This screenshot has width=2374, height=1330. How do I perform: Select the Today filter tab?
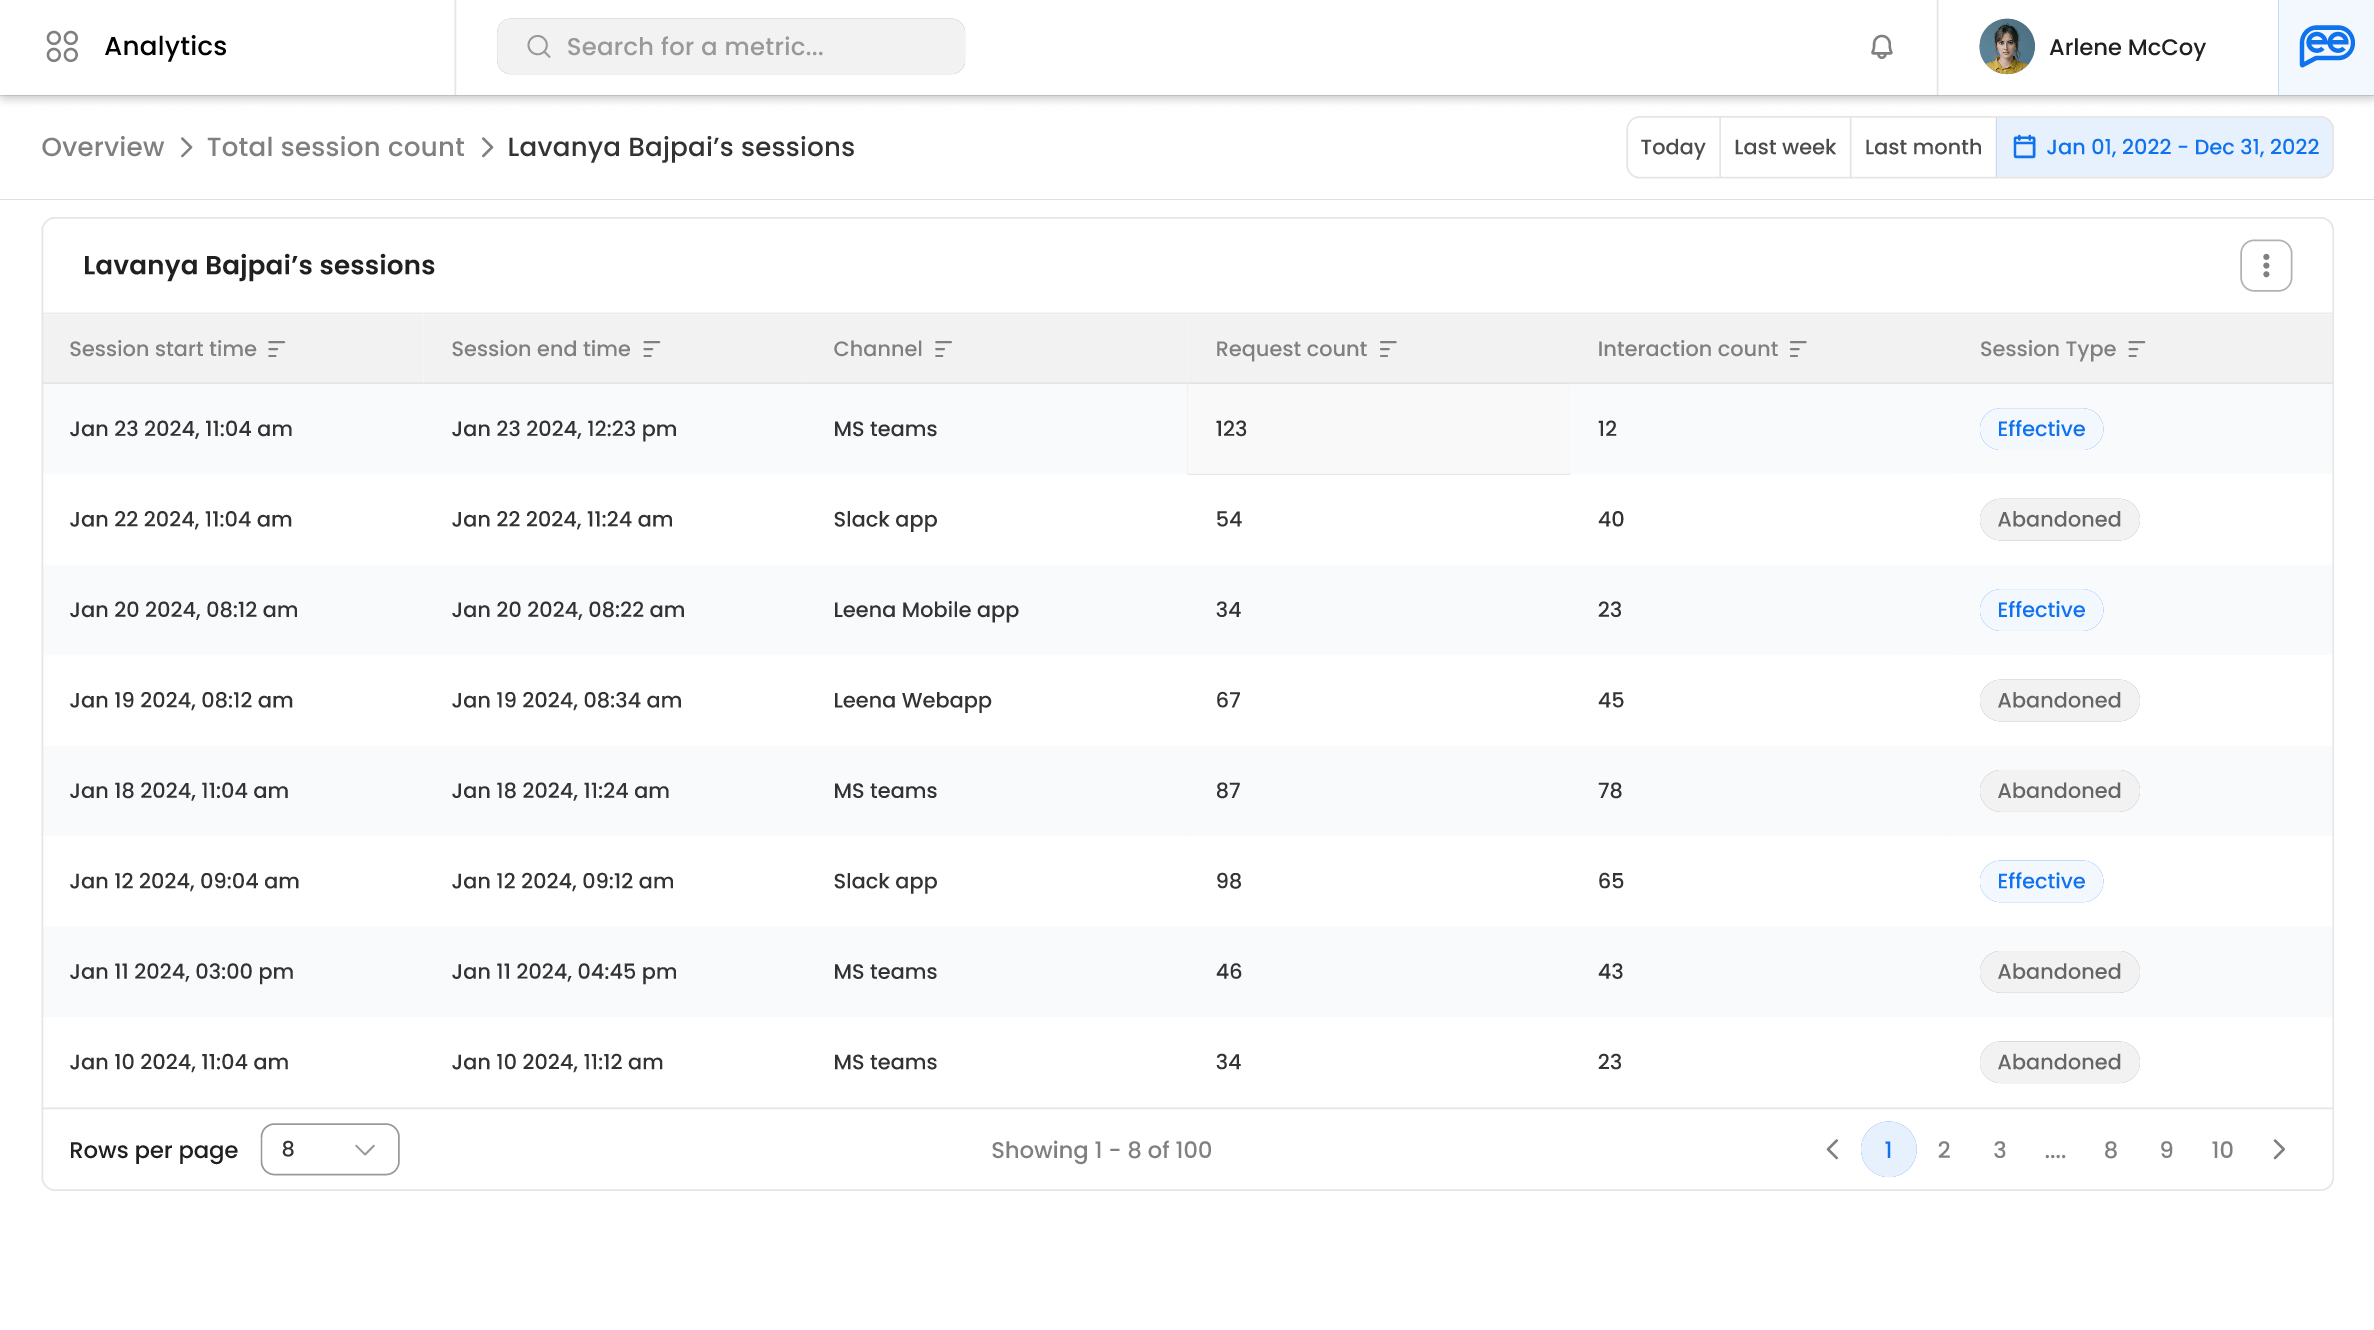point(1672,148)
